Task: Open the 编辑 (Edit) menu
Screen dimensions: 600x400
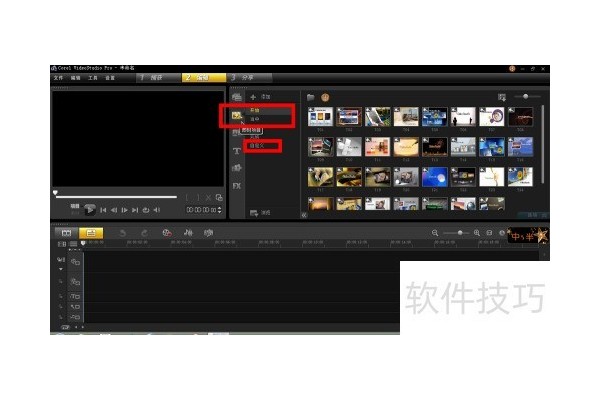Action: click(x=76, y=78)
